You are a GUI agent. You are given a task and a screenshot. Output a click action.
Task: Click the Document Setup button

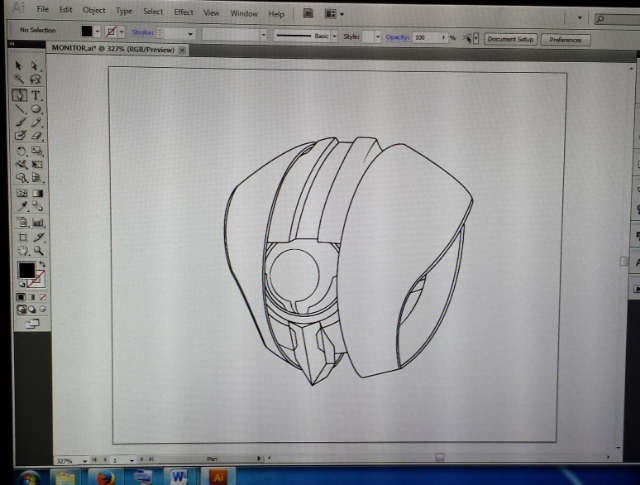coord(510,39)
